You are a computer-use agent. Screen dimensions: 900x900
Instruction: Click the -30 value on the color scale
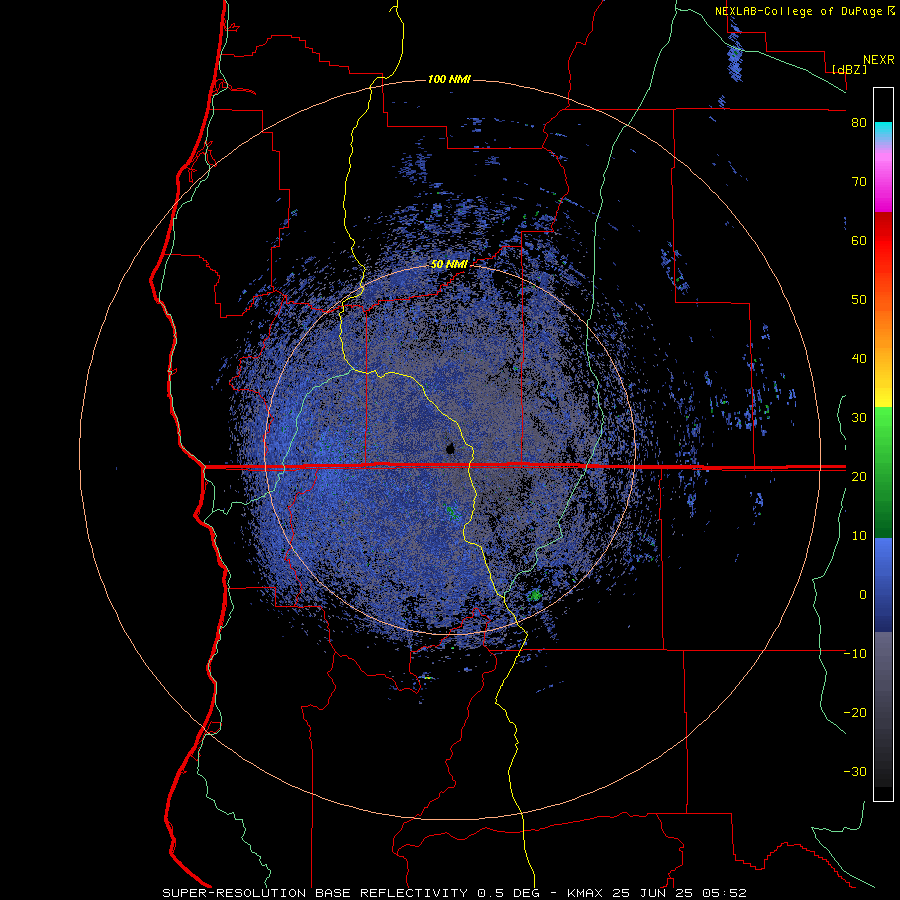(855, 772)
